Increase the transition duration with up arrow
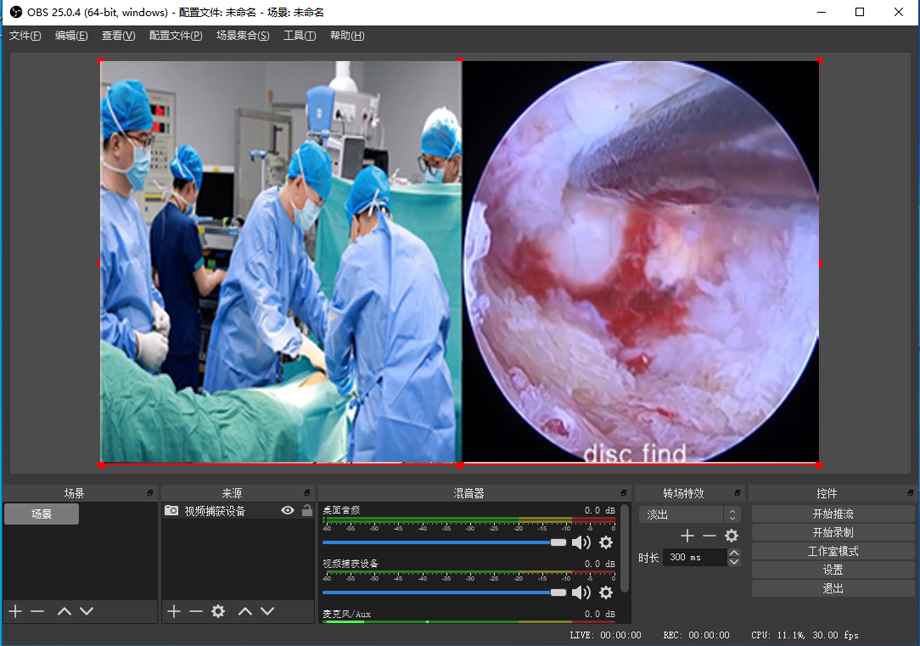Image resolution: width=920 pixels, height=646 pixels. (734, 552)
